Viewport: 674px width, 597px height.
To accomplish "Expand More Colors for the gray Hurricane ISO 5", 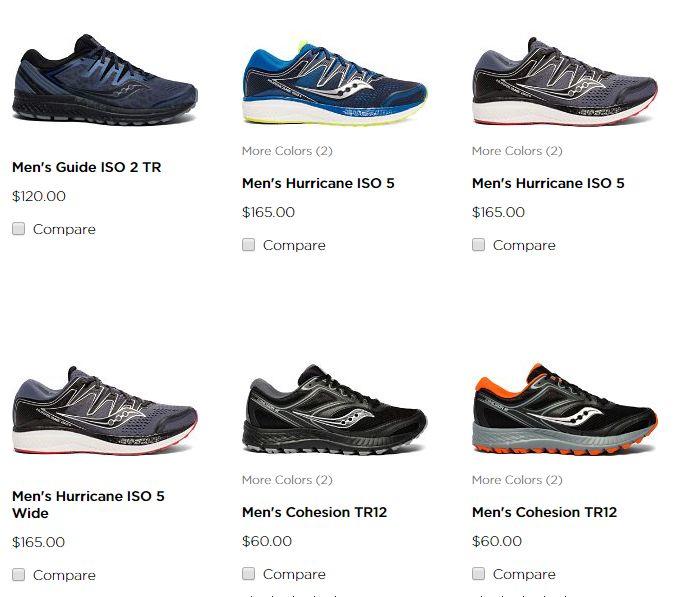I will pyautogui.click(x=517, y=151).
